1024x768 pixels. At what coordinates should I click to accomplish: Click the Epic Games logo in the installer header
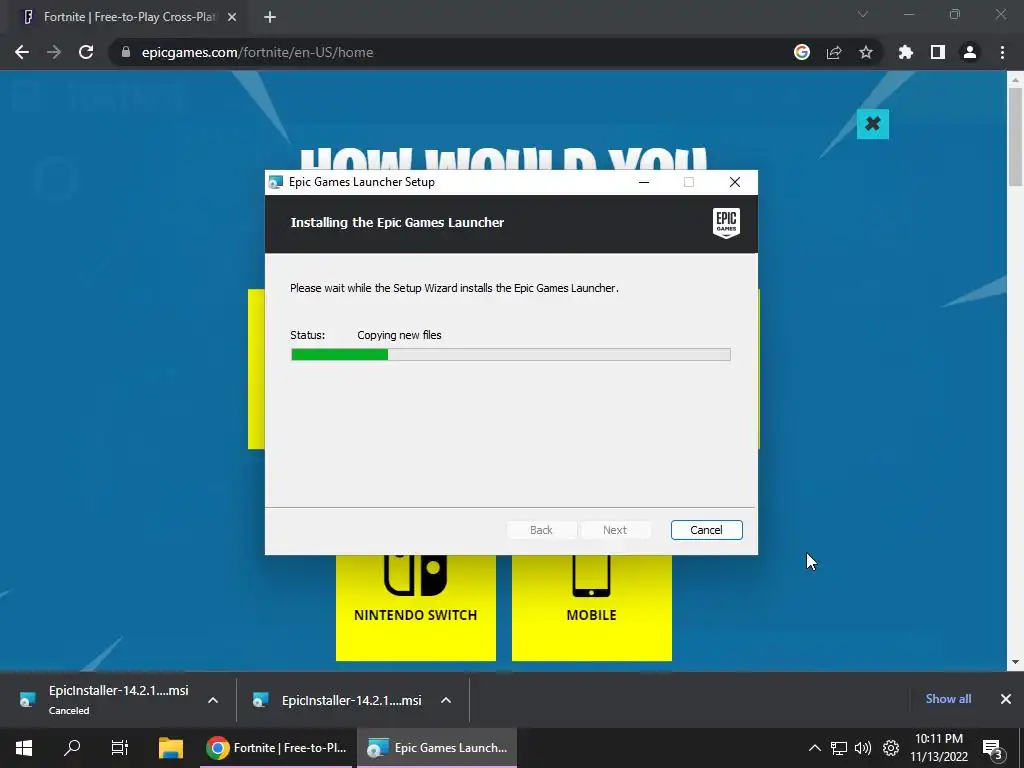pos(726,223)
